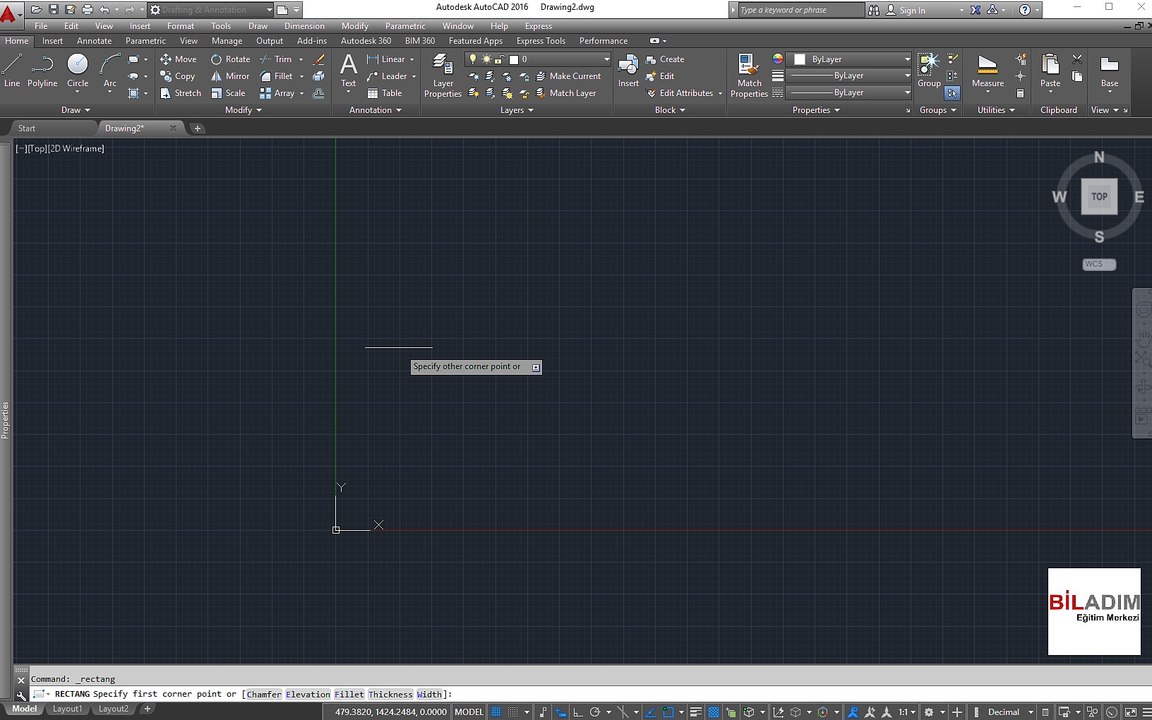
Task: Open the workspace dropdown in title bar
Action: pyautogui.click(x=210, y=10)
